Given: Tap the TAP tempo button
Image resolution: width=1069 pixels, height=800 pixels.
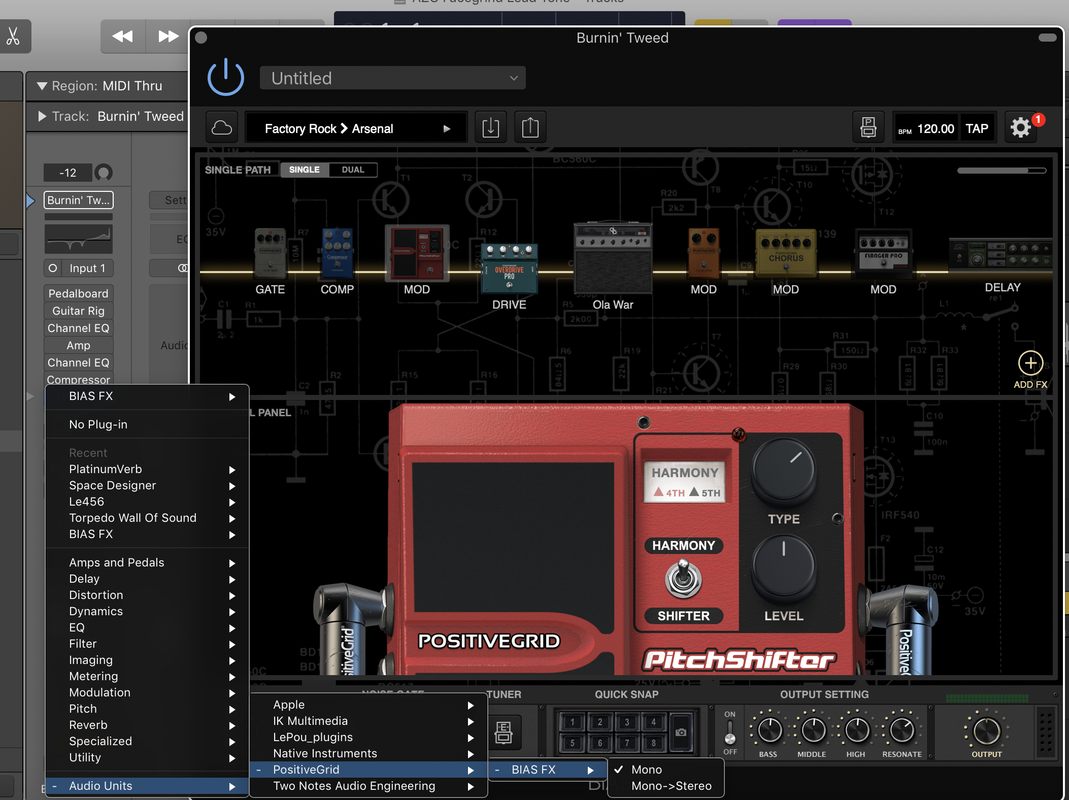Looking at the screenshot, I should [x=976, y=128].
